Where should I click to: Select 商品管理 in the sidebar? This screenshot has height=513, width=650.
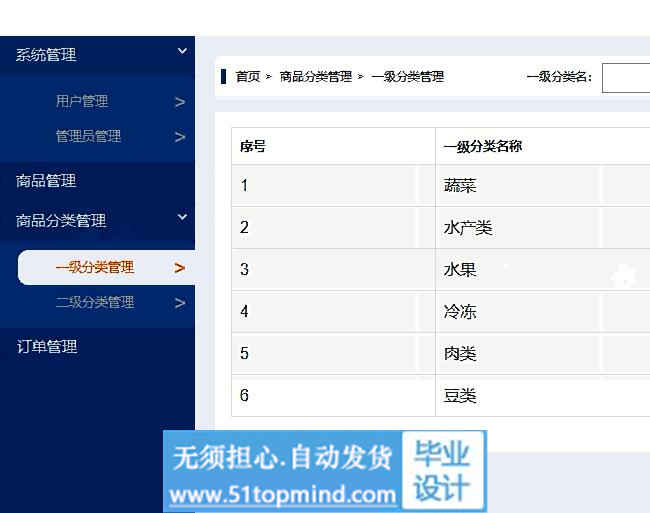46,181
